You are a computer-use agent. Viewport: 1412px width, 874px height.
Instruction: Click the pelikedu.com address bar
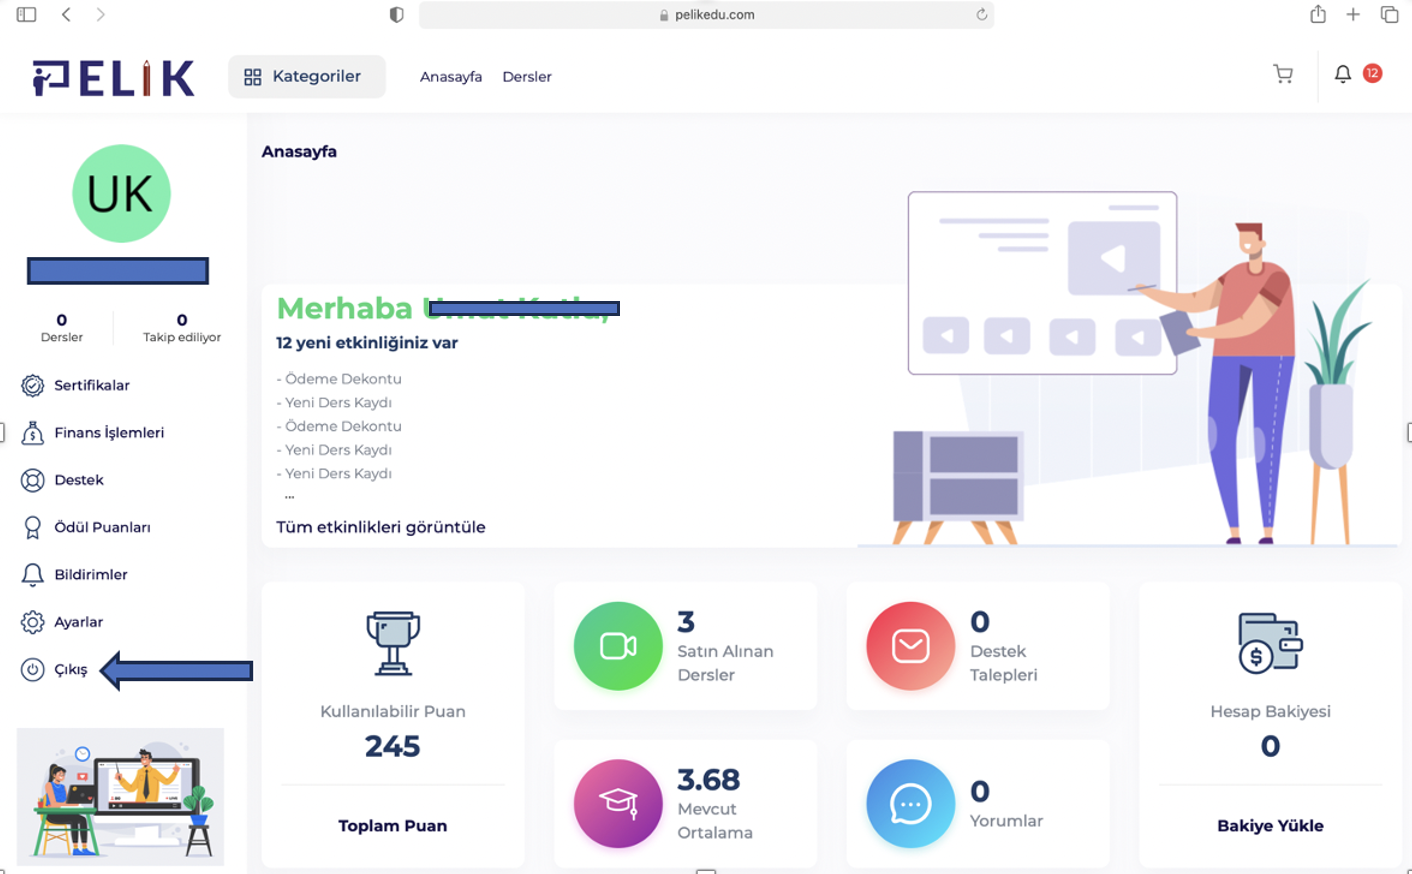pyautogui.click(x=706, y=15)
